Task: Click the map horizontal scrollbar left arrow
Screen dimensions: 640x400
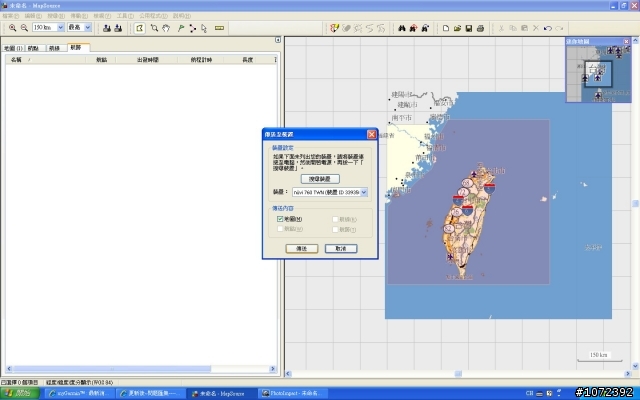Action: 288,373
